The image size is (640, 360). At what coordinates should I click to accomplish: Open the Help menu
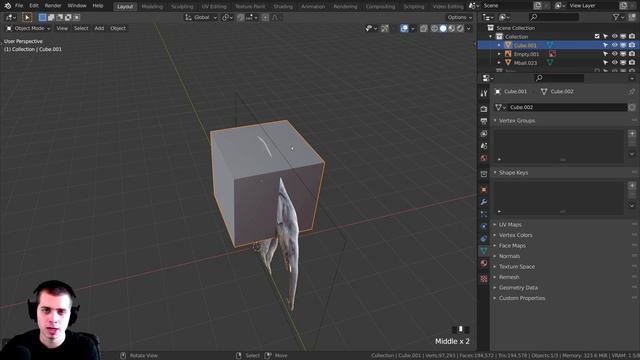pyautogui.click(x=98, y=6)
